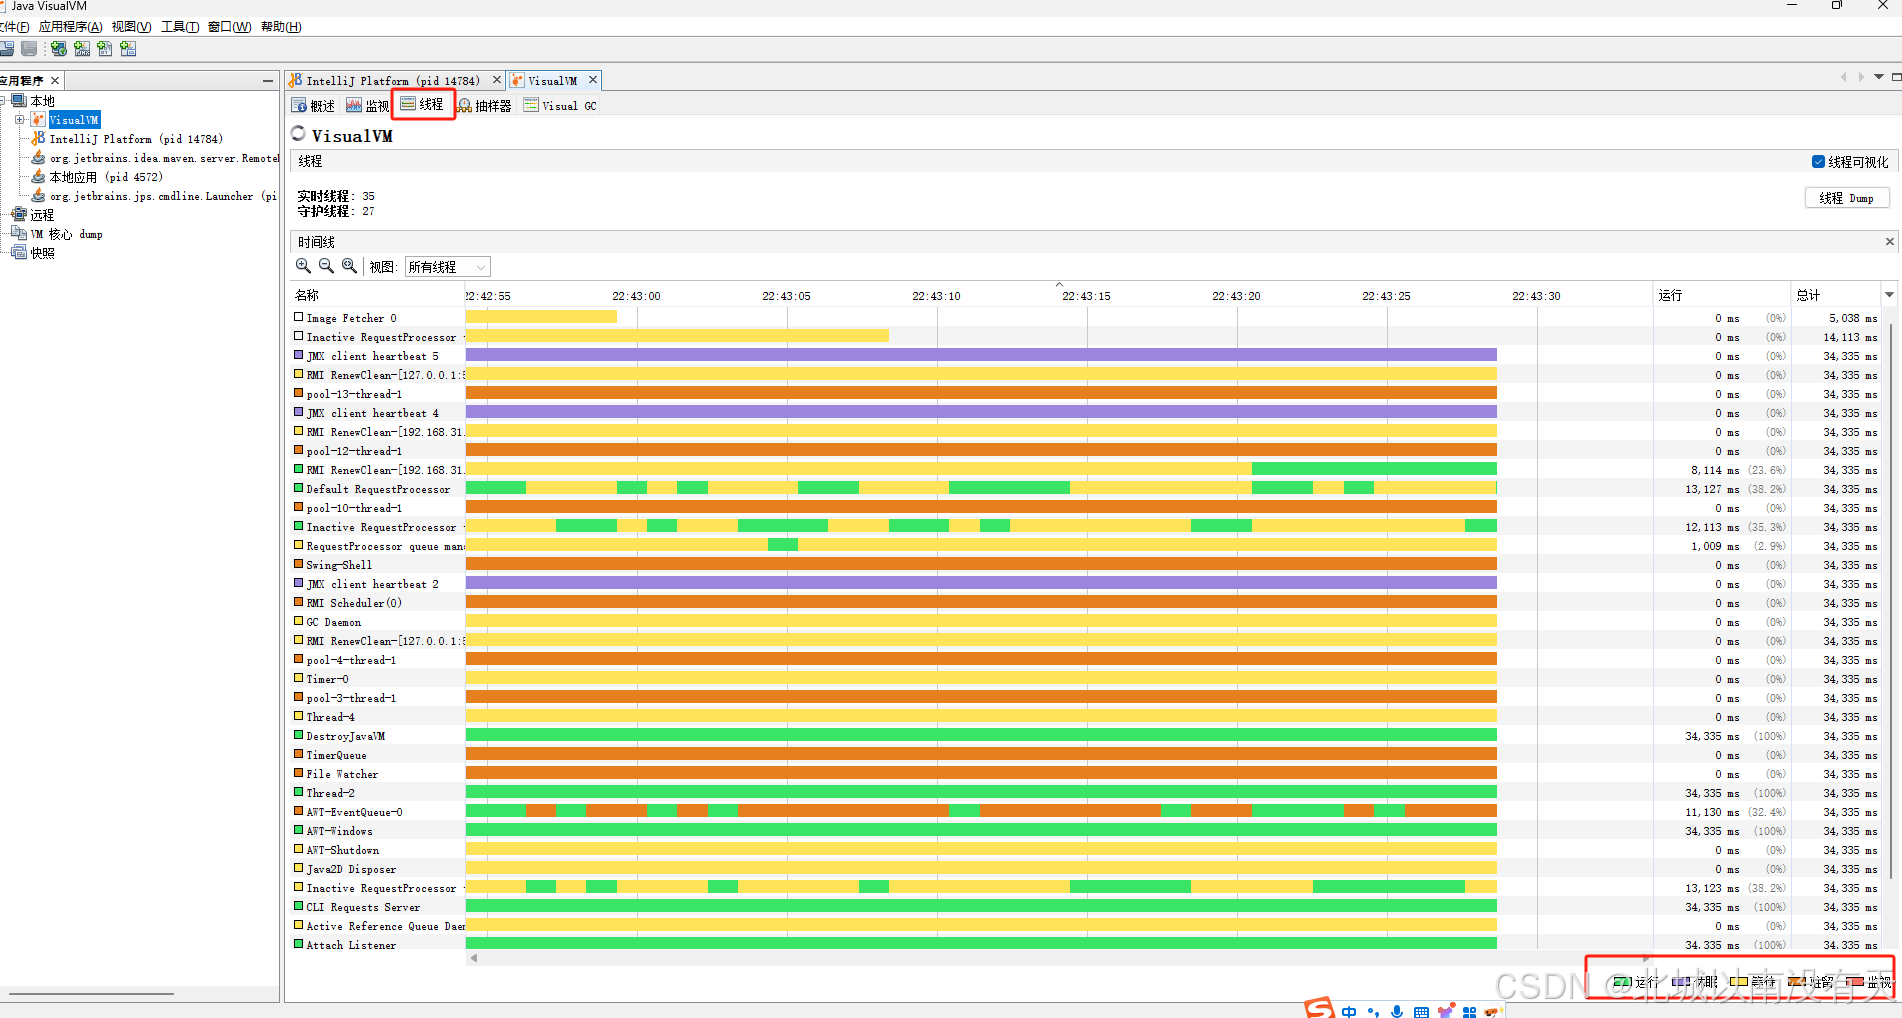Toggle the 线程可视化 checkbox
The height and width of the screenshot is (1018, 1902).
pos(1818,161)
